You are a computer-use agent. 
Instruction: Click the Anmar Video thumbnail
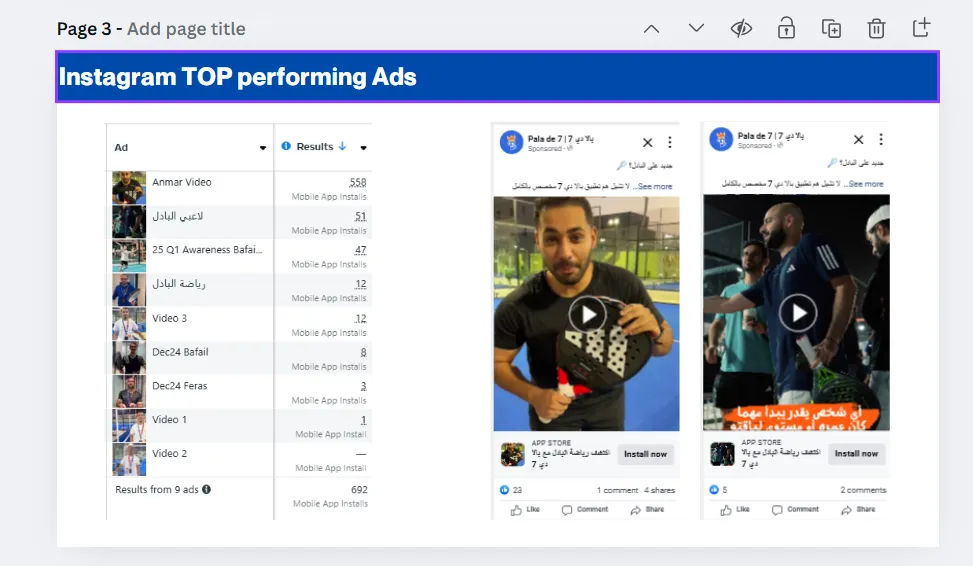click(129, 187)
